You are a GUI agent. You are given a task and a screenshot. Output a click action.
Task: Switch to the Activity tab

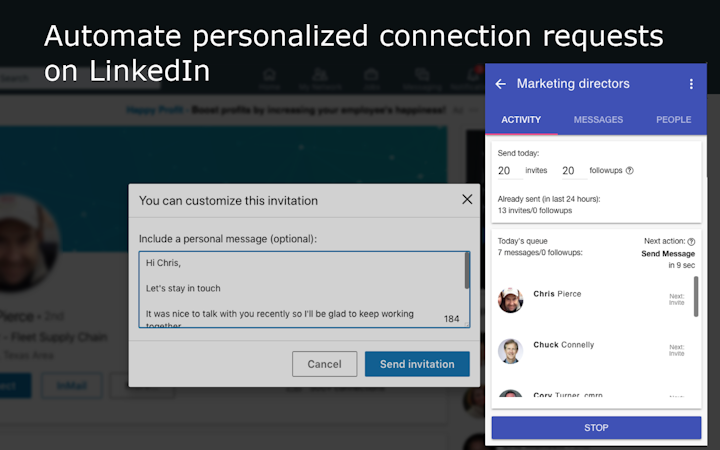pyautogui.click(x=521, y=120)
